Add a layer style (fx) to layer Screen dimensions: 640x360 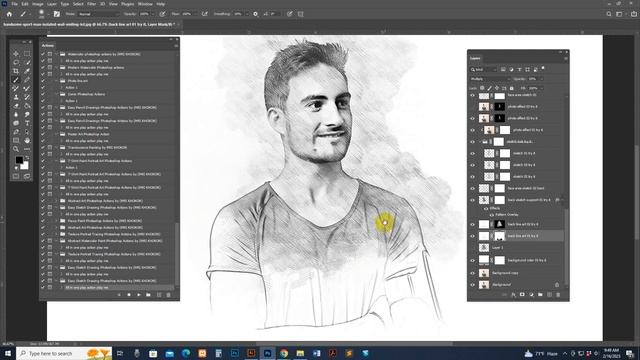point(513,295)
